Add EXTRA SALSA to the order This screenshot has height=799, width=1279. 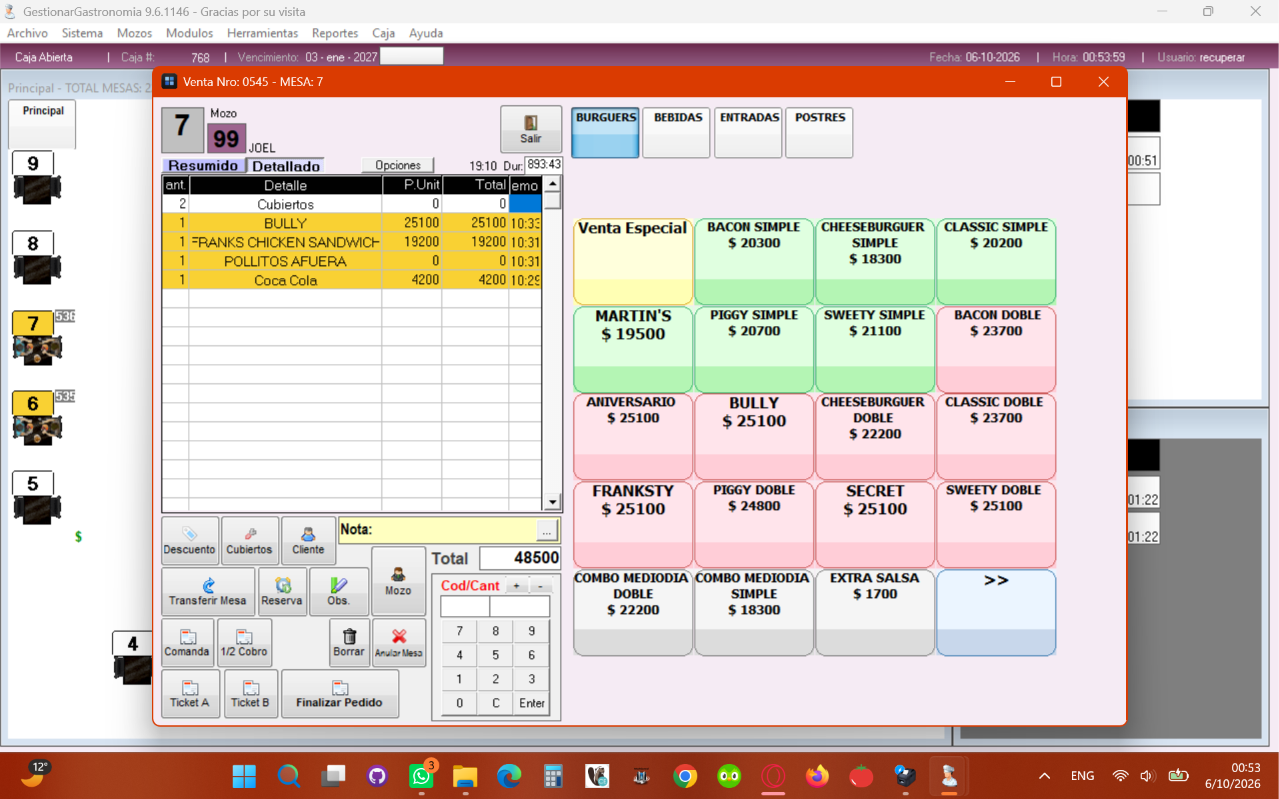[x=875, y=613]
